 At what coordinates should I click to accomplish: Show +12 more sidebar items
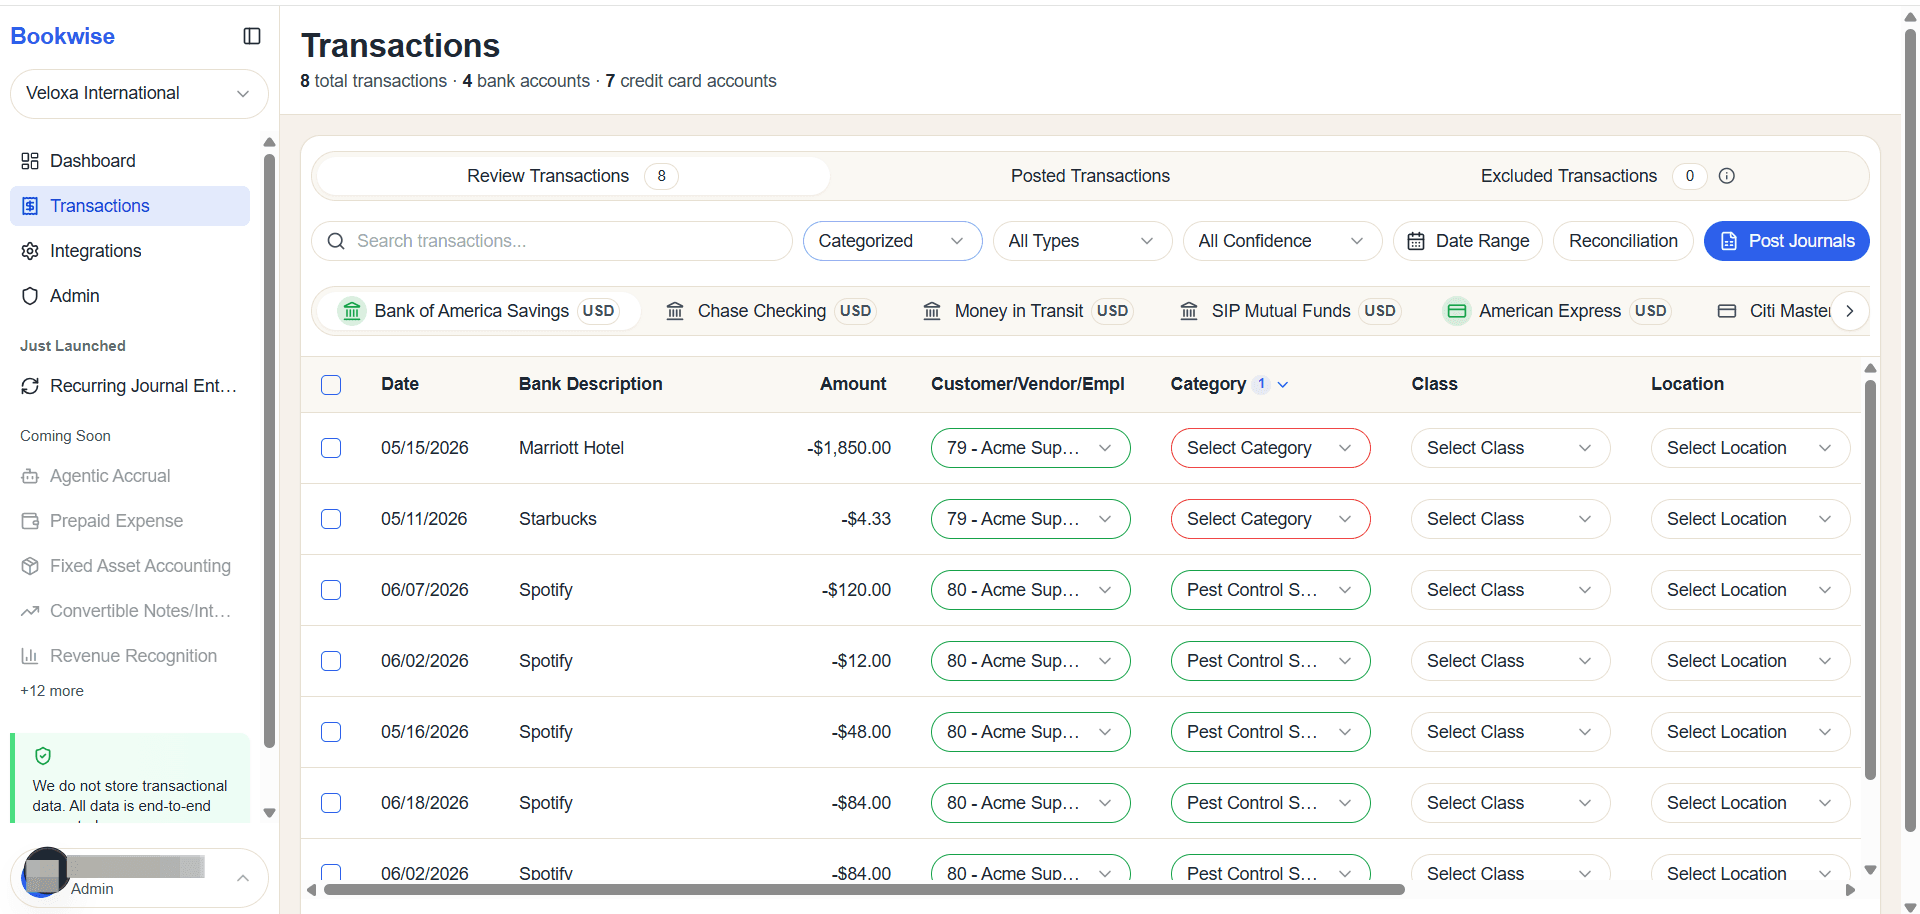tap(52, 691)
